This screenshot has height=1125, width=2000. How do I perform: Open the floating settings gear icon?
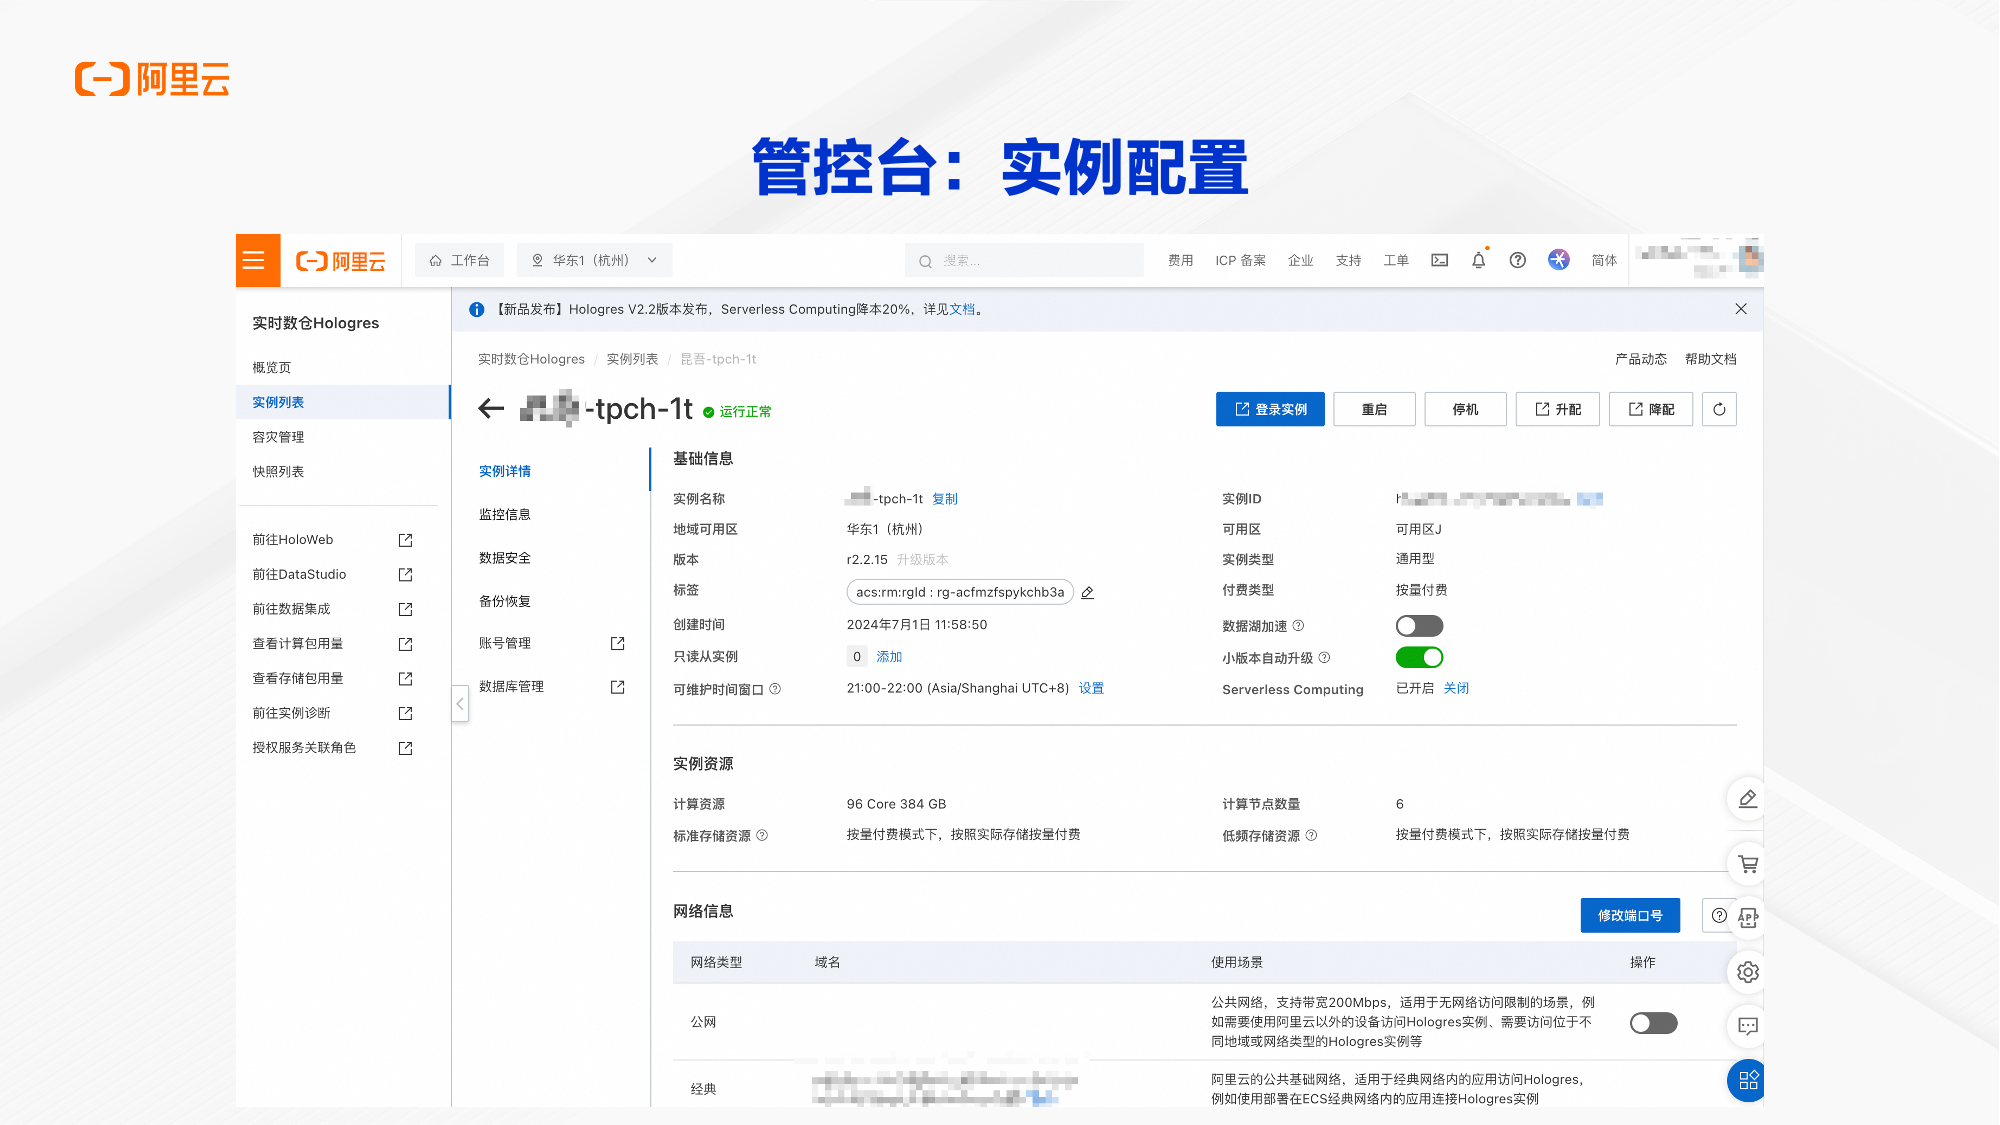coord(1747,972)
